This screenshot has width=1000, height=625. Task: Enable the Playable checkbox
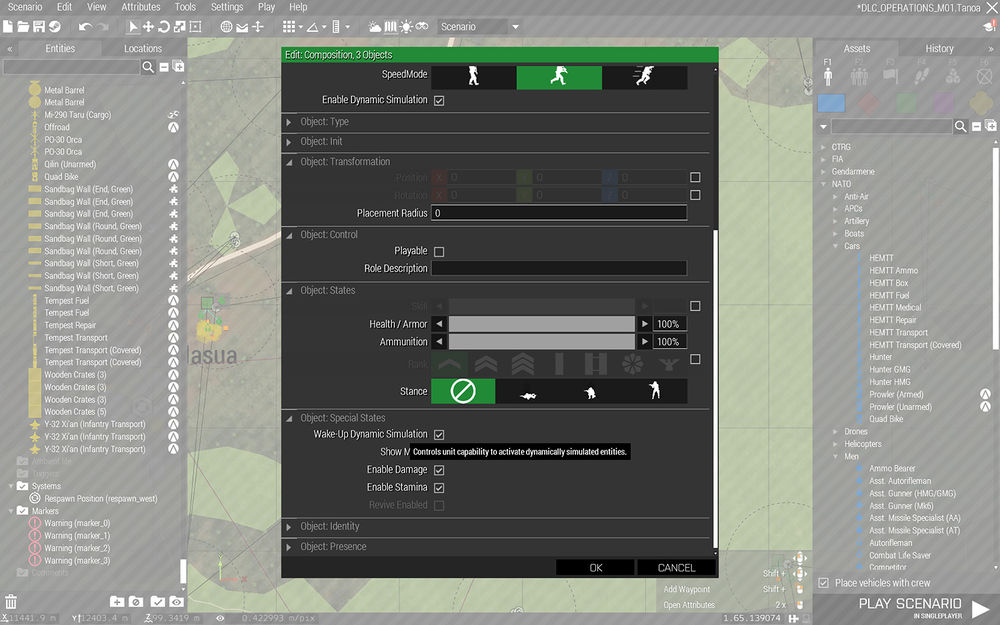[x=437, y=251]
